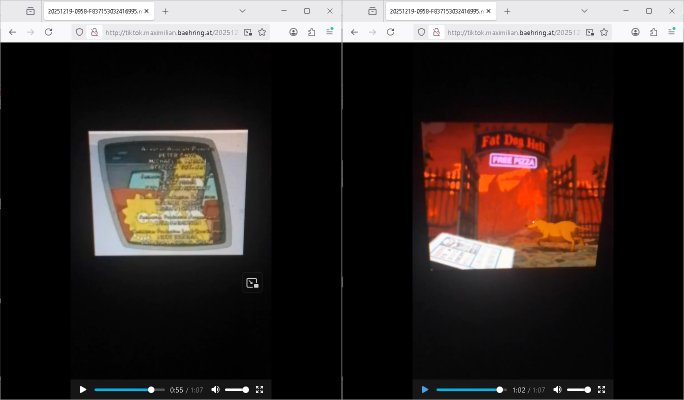Open a new tab in the right window

[x=507, y=11]
